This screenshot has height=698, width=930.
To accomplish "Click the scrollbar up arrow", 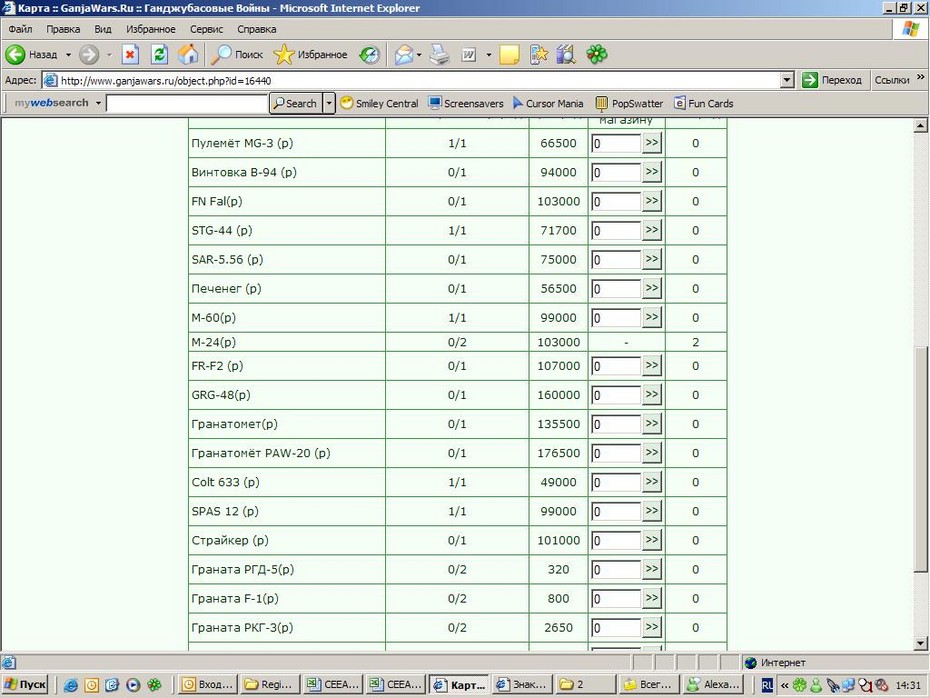I will point(921,125).
